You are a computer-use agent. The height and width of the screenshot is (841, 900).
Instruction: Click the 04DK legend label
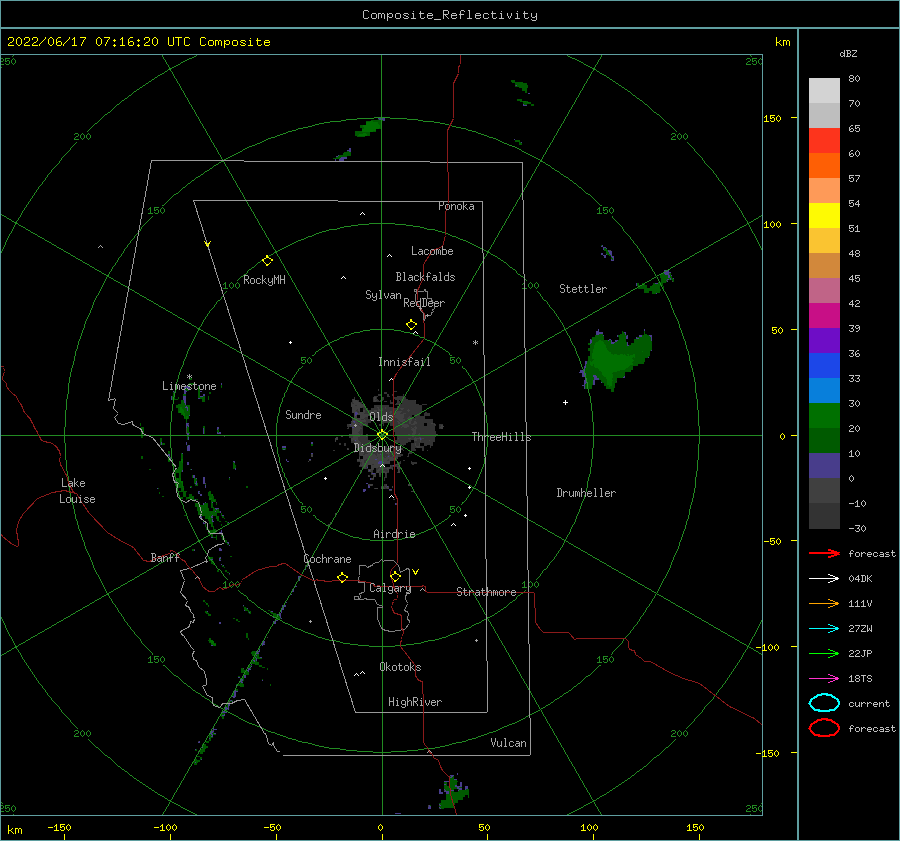pyautogui.click(x=860, y=579)
